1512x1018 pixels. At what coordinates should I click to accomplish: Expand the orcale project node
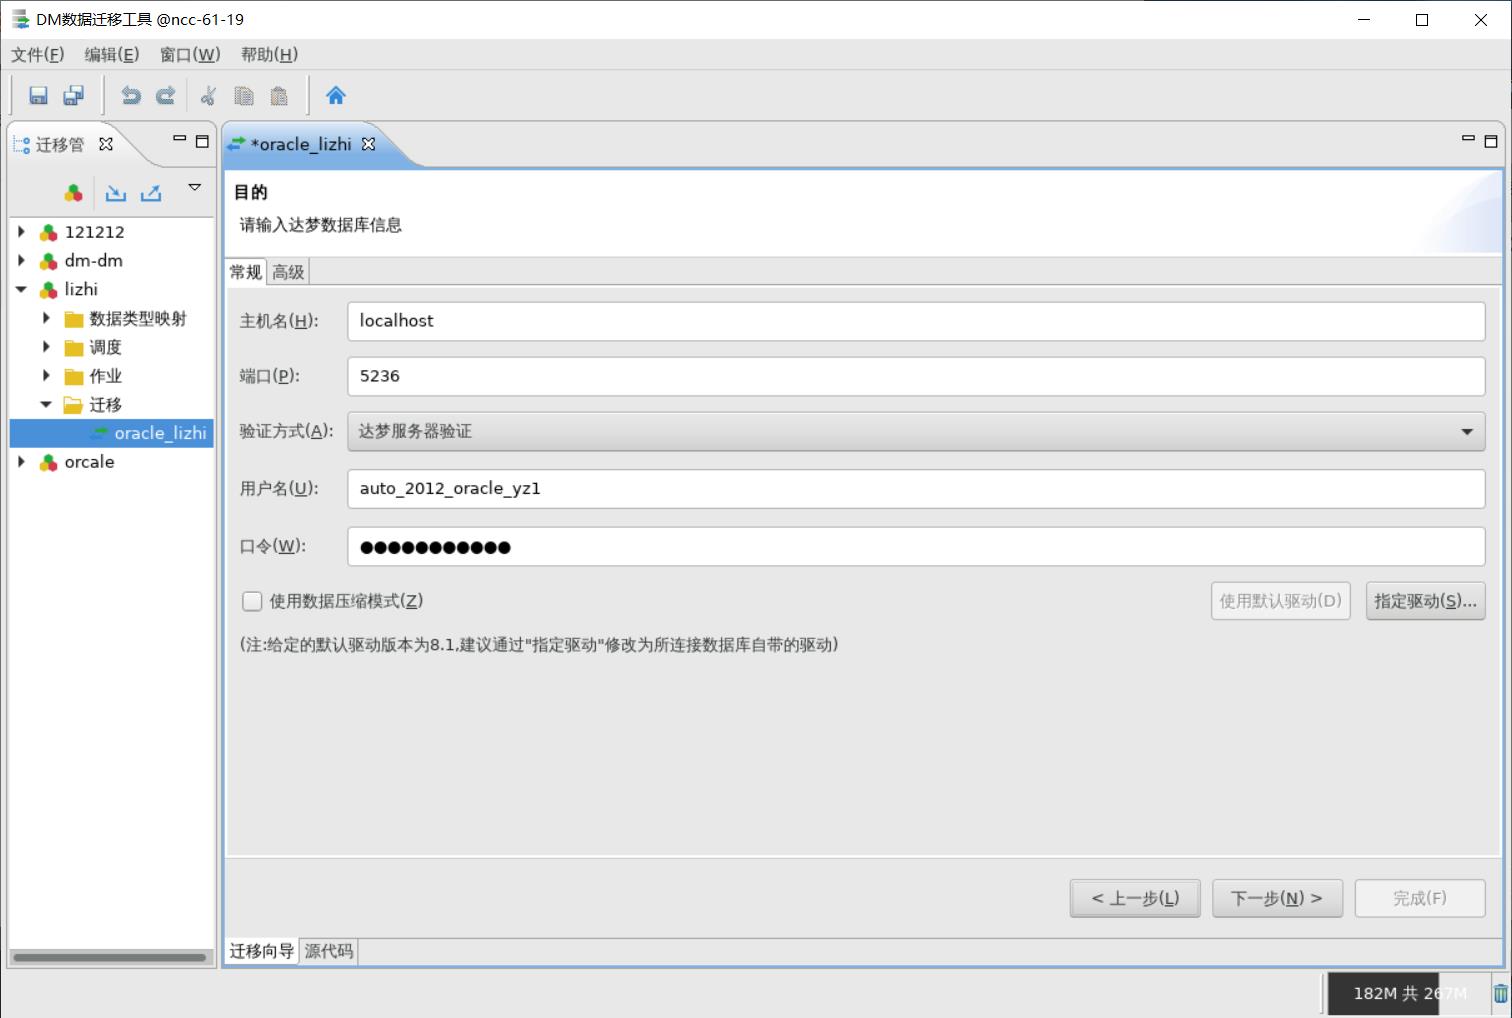click(x=21, y=462)
